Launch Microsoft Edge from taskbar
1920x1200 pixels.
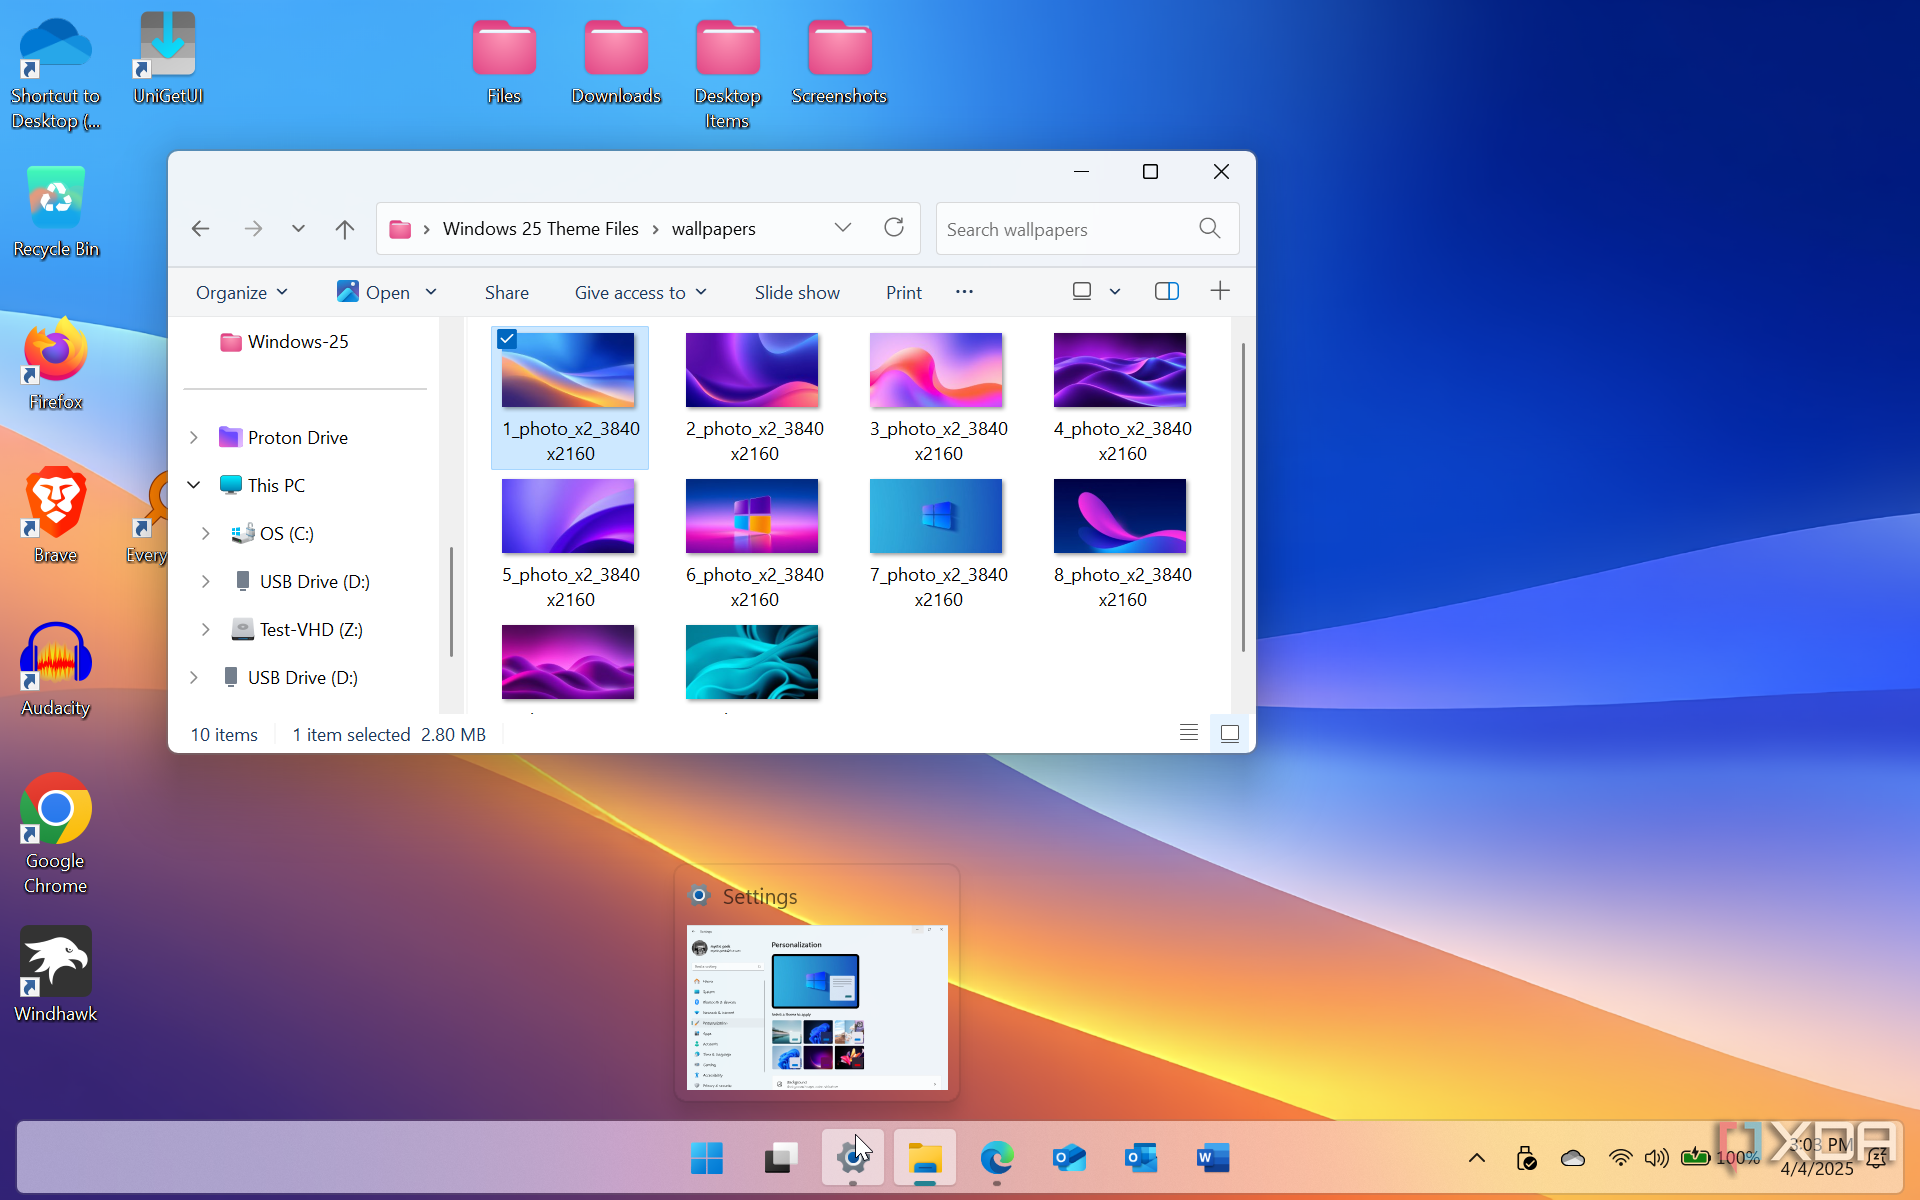997,1158
